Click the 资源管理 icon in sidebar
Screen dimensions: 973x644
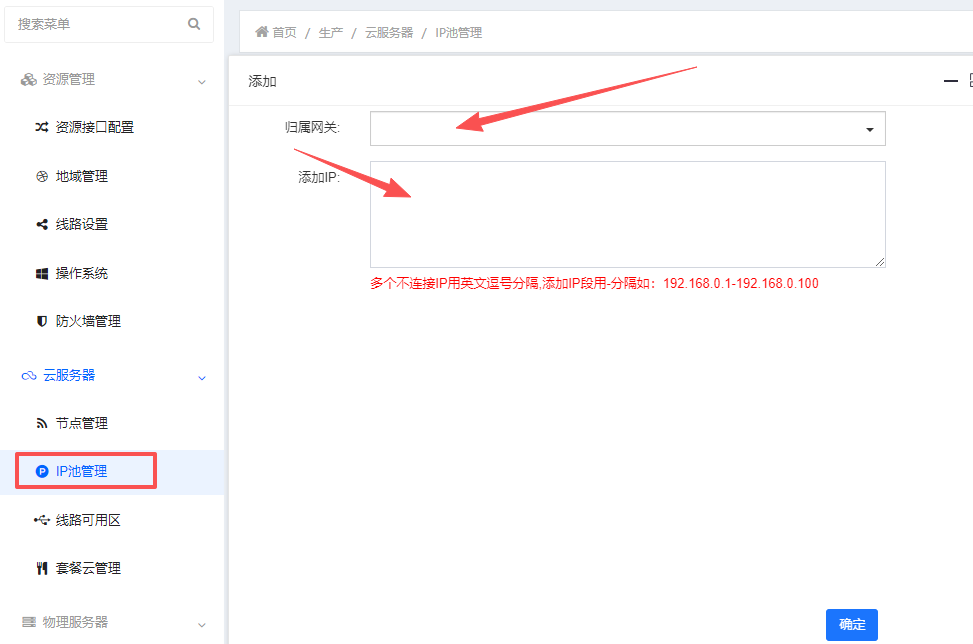(x=27, y=79)
